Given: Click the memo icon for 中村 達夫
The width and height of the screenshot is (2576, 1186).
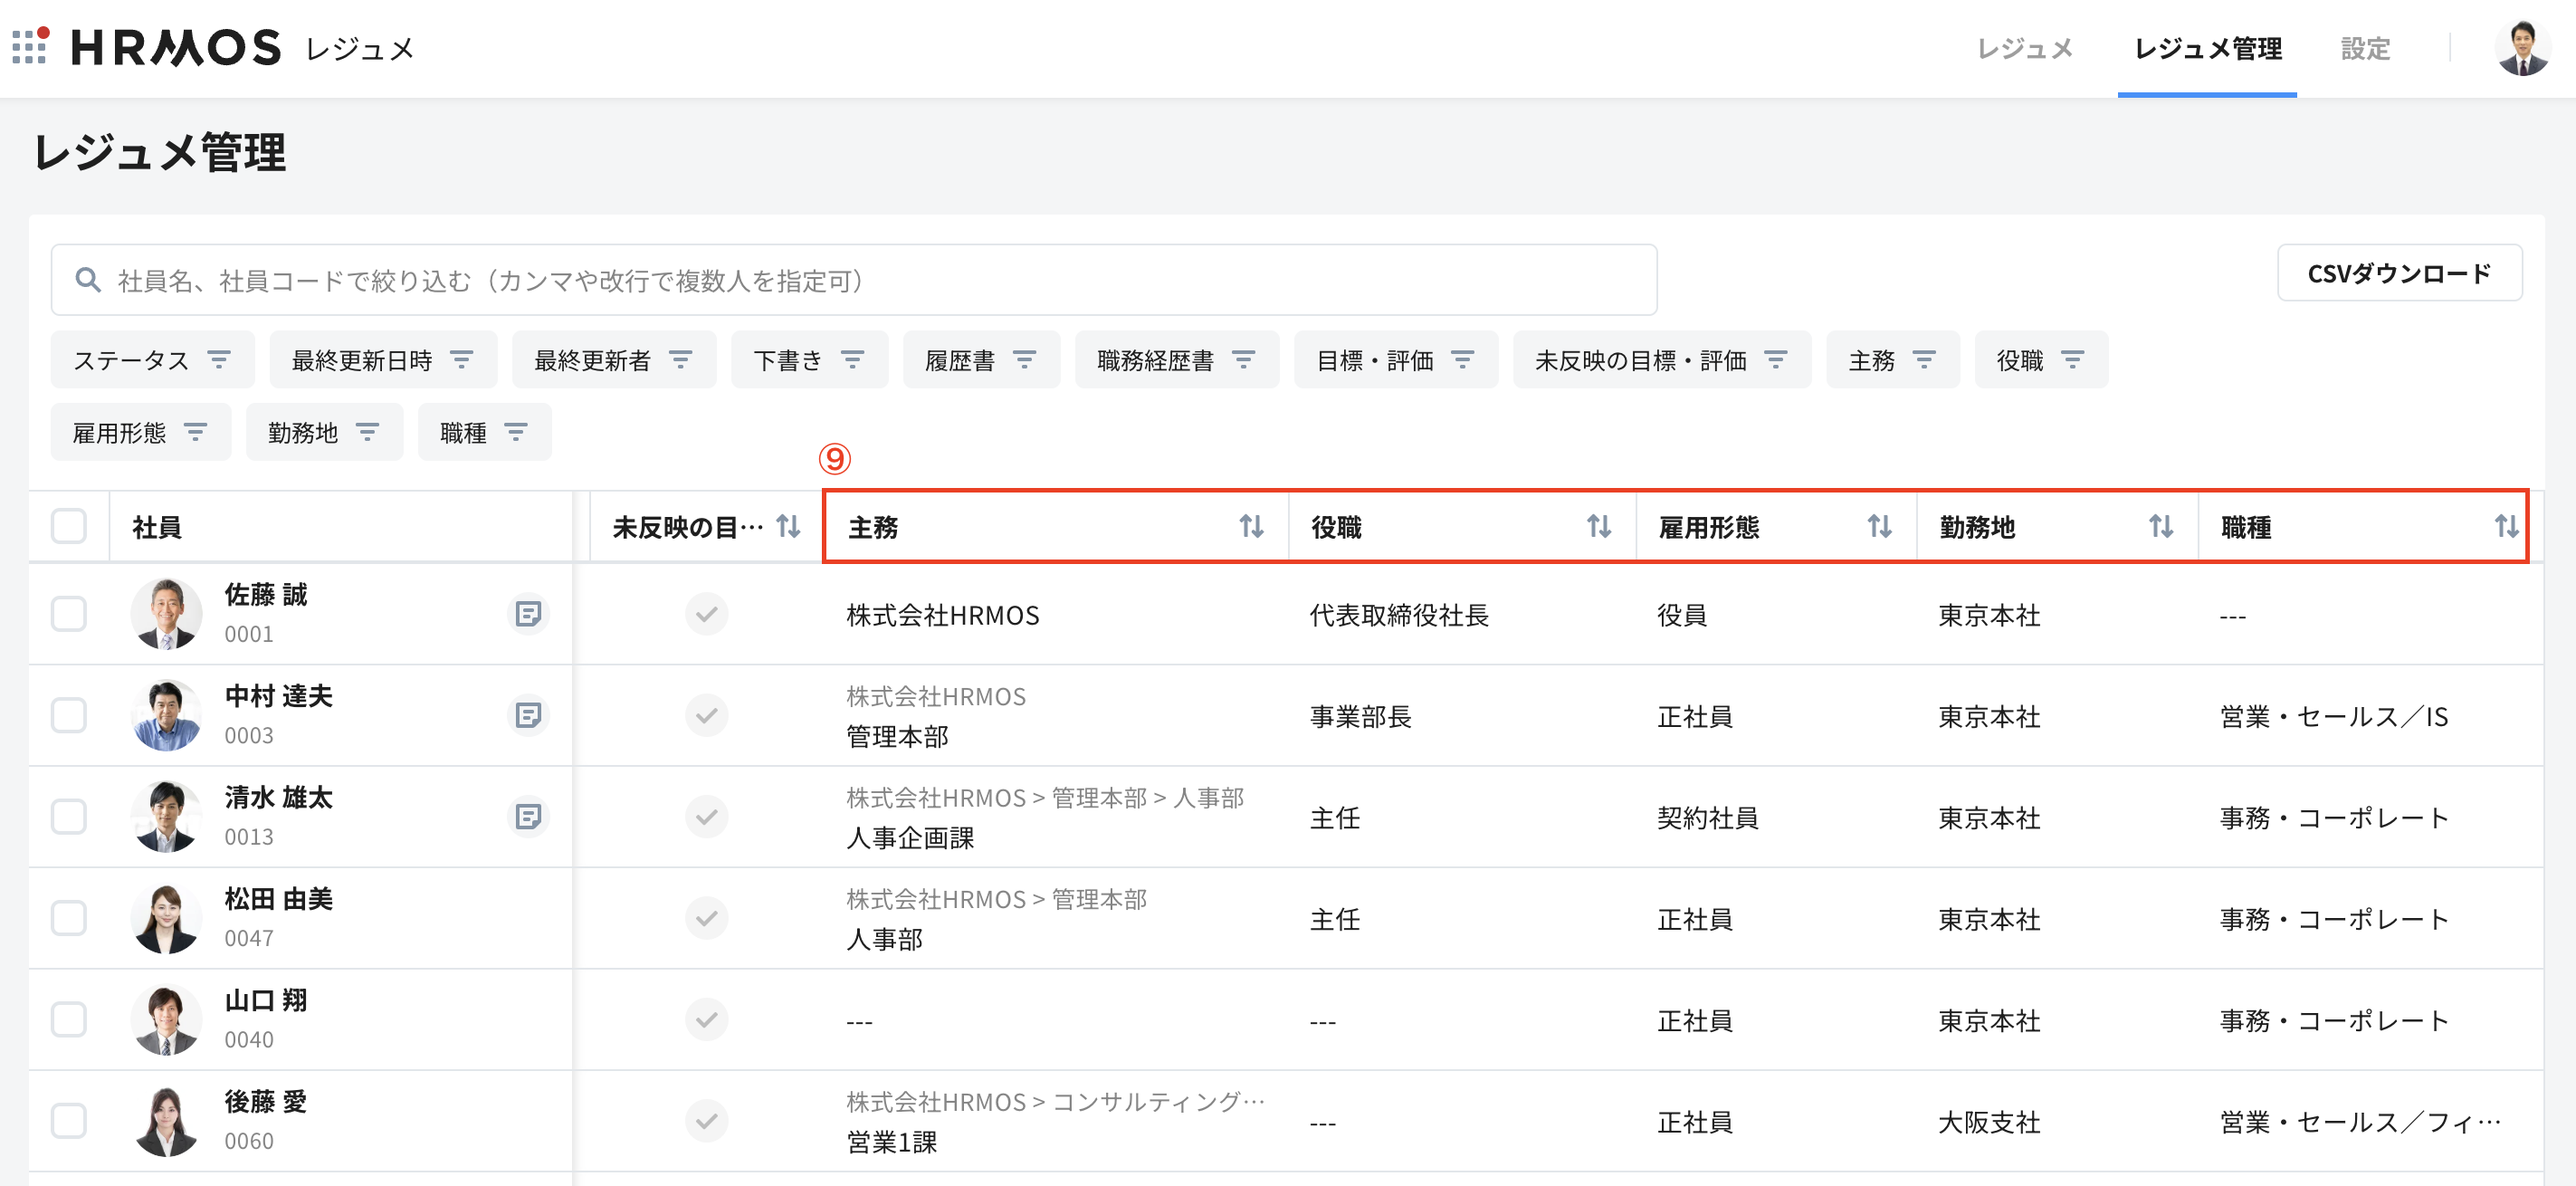Looking at the screenshot, I should tap(528, 714).
